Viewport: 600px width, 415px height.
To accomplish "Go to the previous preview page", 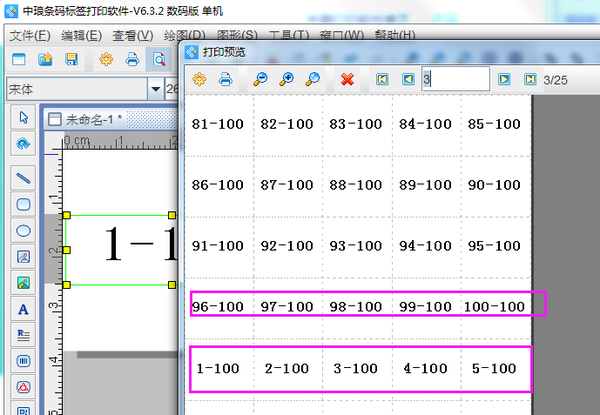I will tap(408, 79).
